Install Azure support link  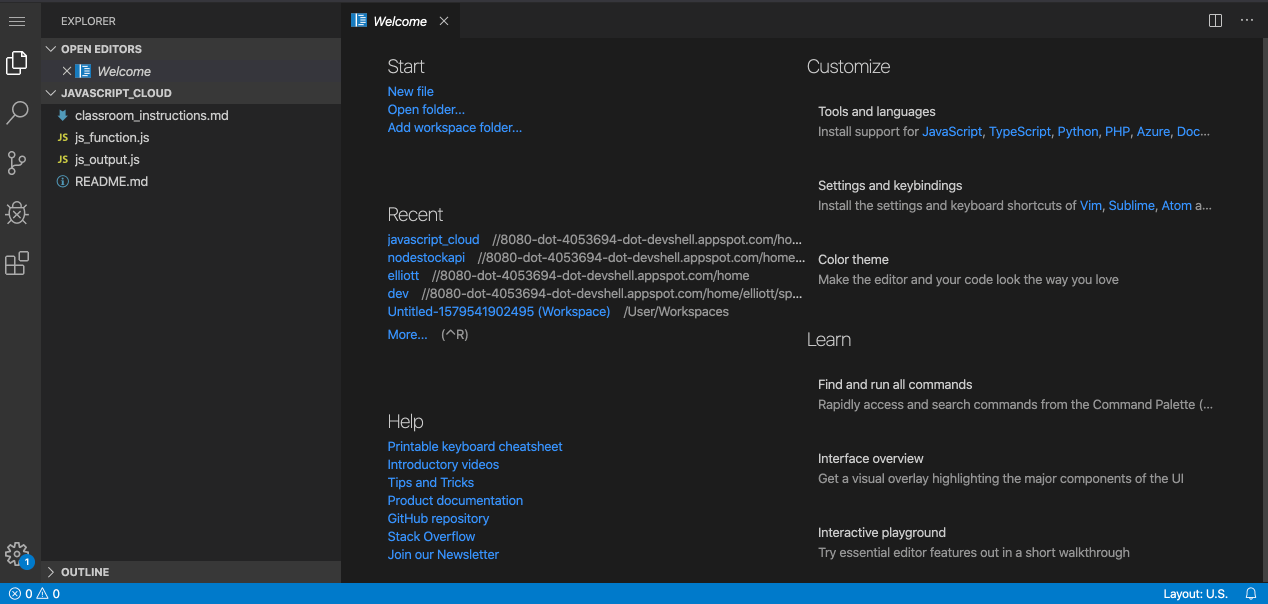[x=1153, y=131]
